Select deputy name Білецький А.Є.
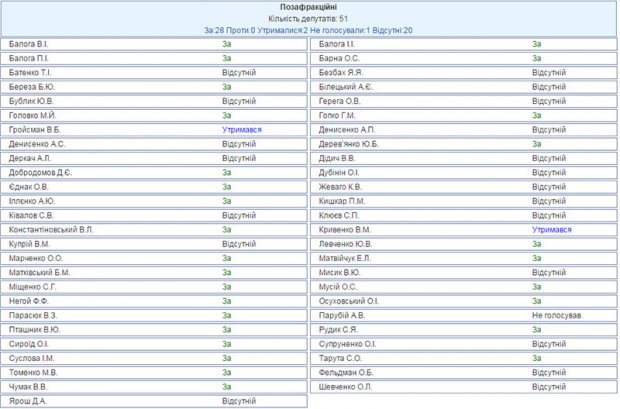620x409 pixels. 346,87
